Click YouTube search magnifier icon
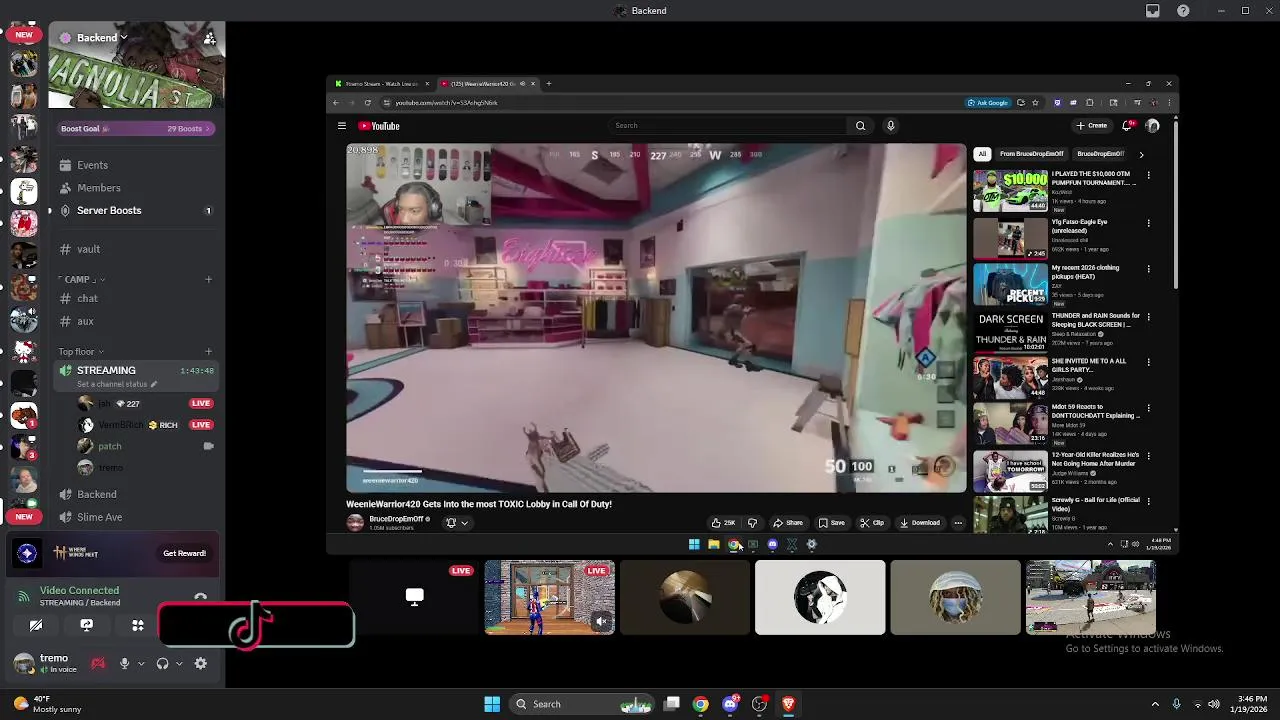The image size is (1280, 720). (860, 125)
